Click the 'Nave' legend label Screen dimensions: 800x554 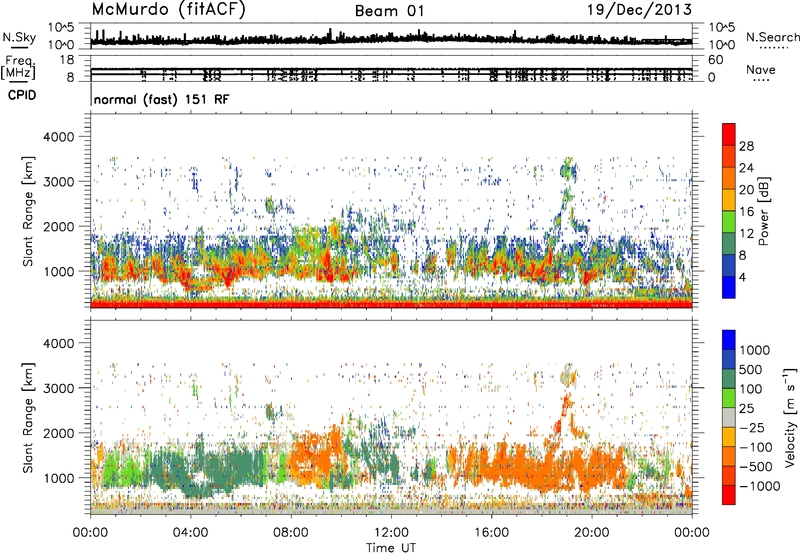click(760, 69)
